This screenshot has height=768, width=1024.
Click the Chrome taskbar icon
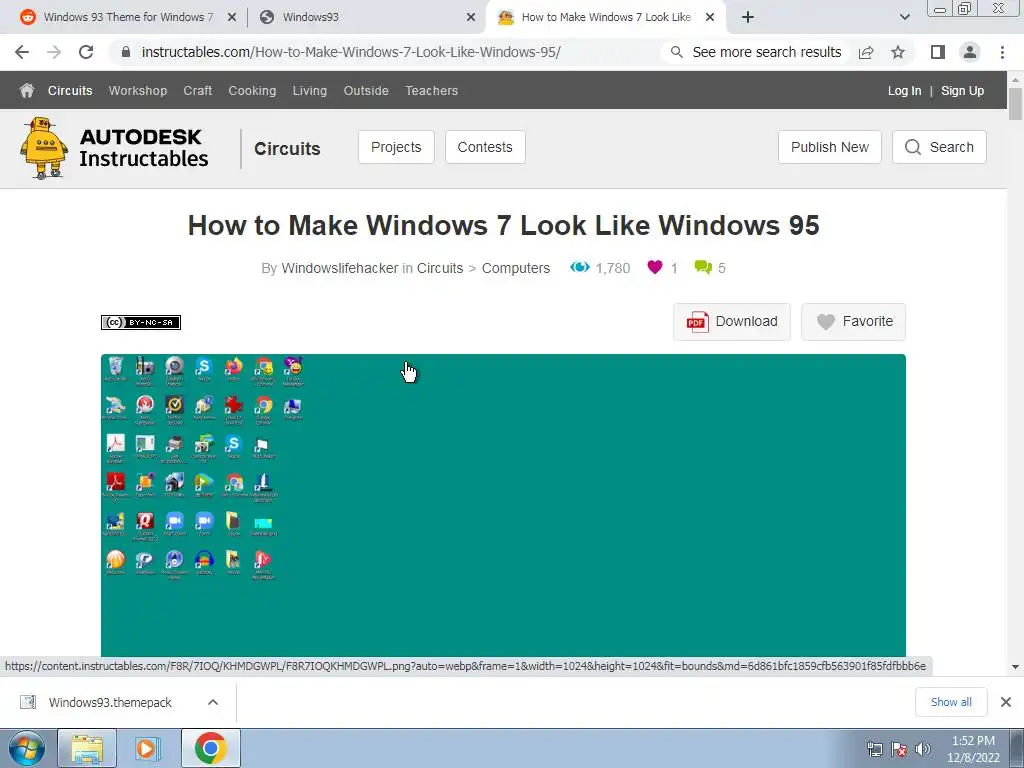tap(210, 748)
